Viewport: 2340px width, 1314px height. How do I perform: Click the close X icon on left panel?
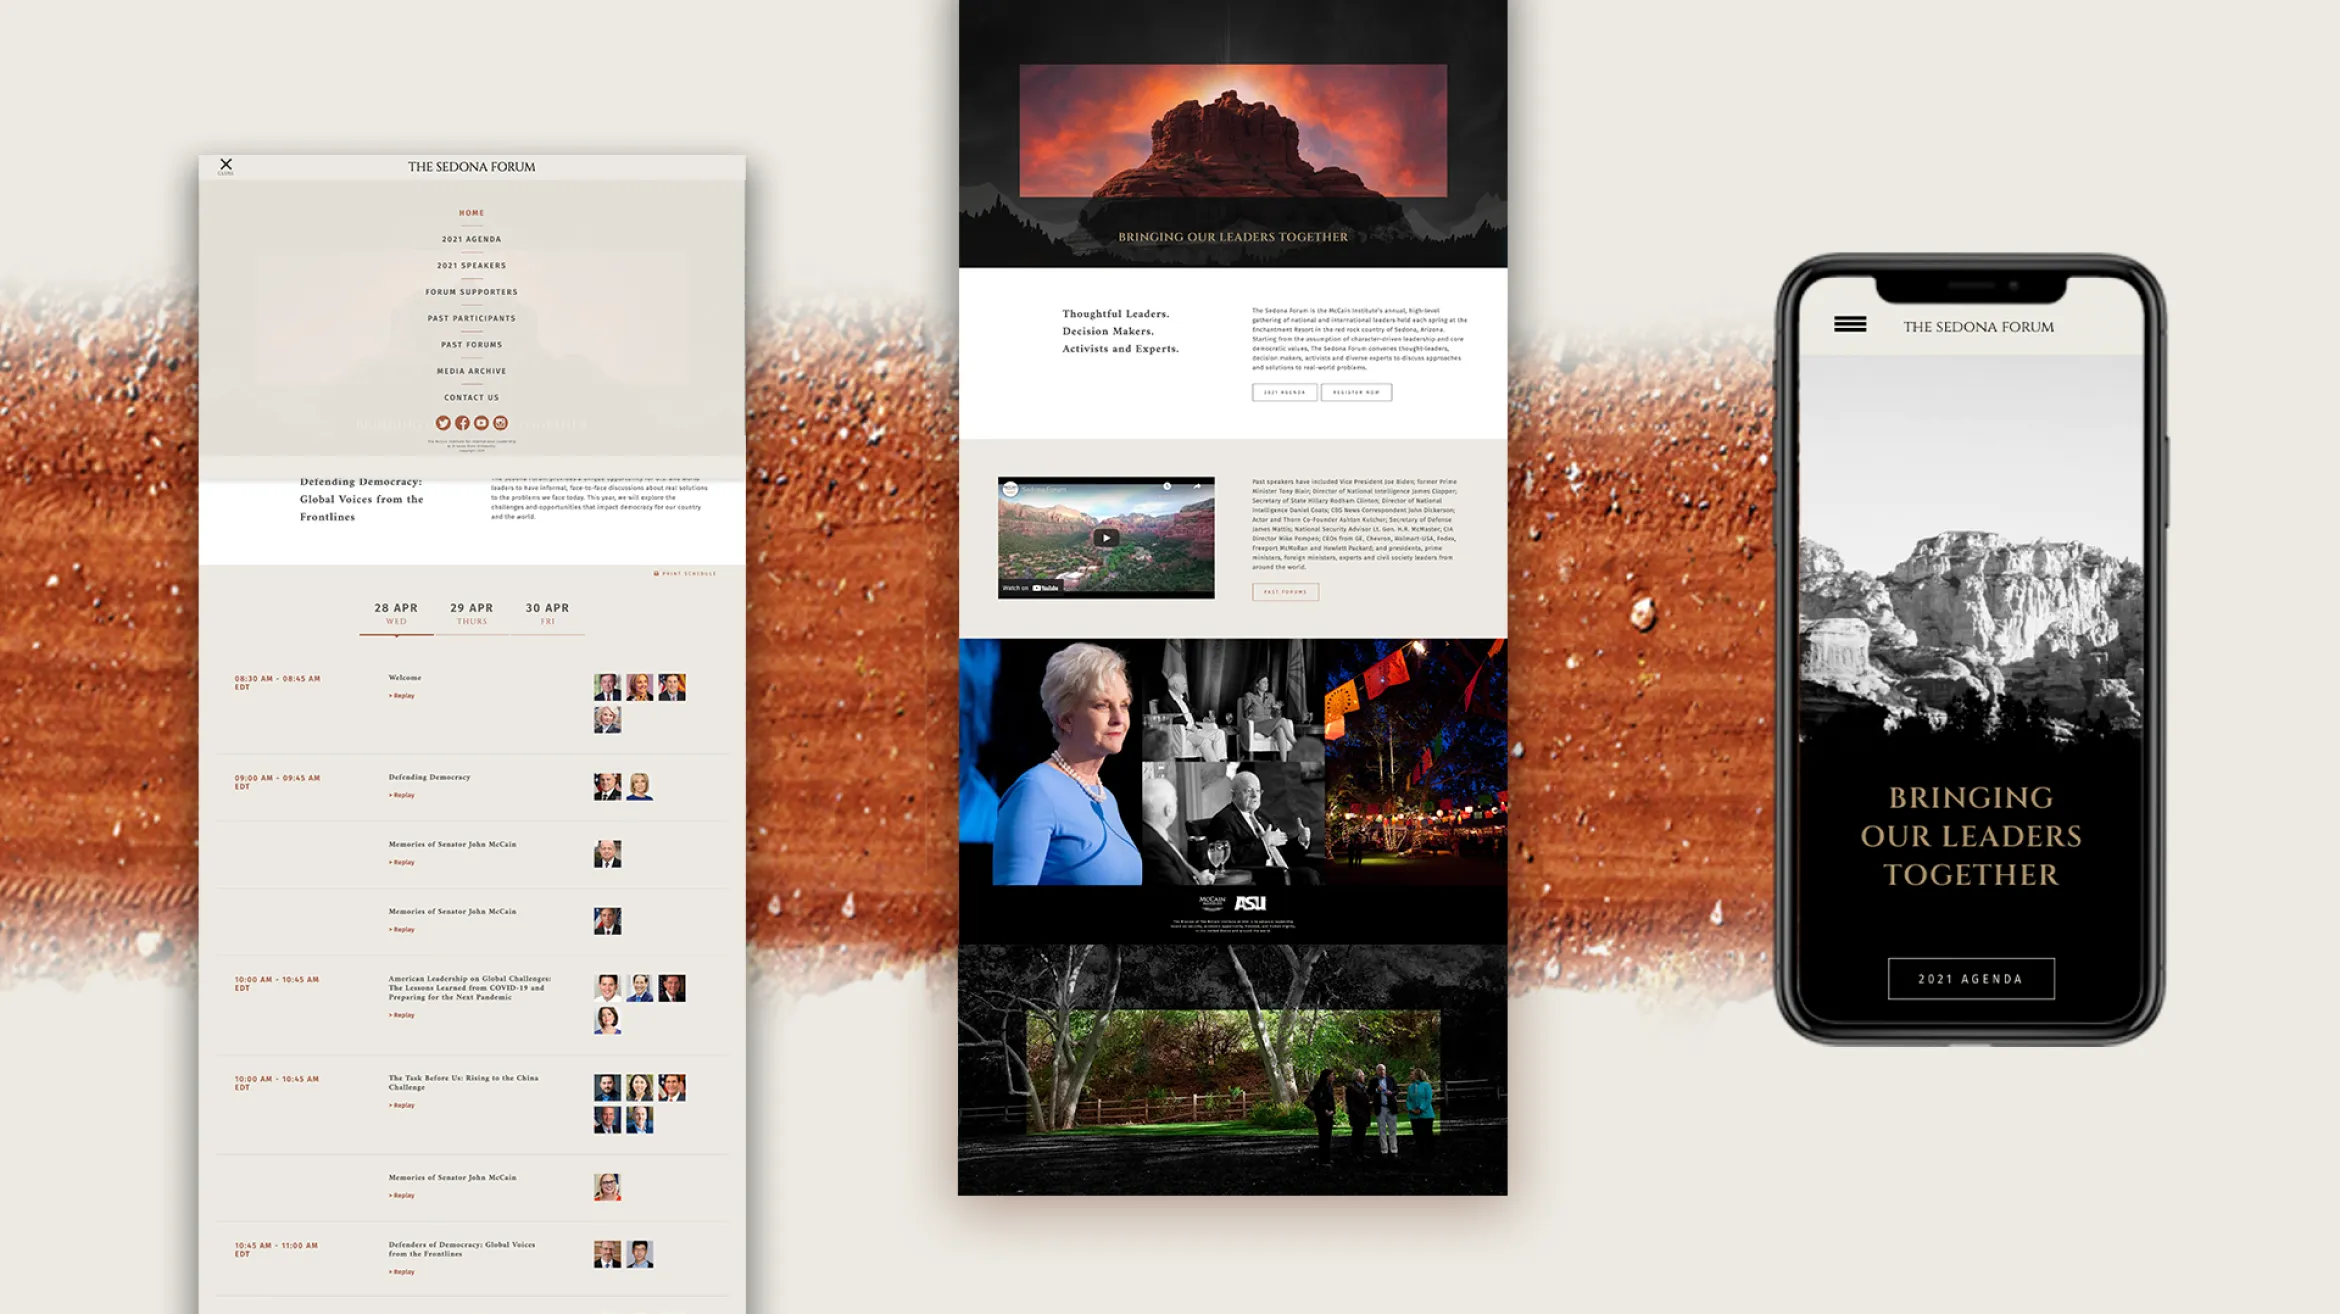point(225,164)
